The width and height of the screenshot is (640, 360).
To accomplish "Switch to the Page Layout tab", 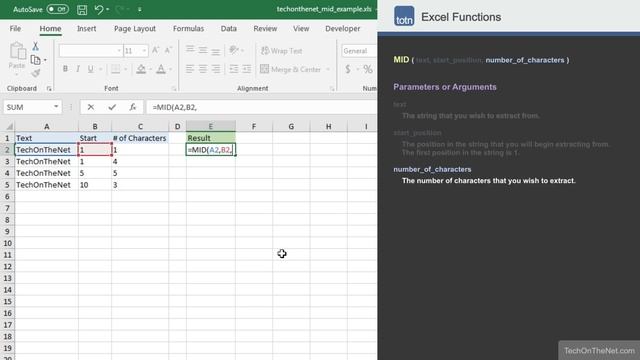I will (135, 29).
